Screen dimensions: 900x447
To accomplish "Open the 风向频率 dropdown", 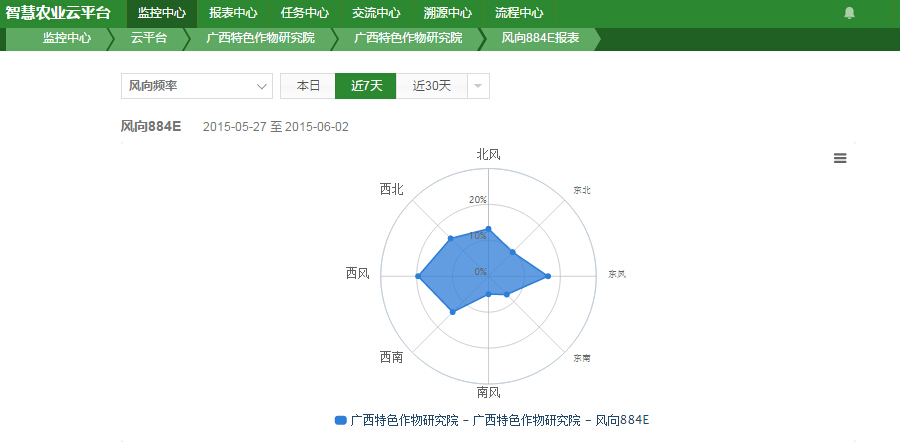I will coord(196,86).
